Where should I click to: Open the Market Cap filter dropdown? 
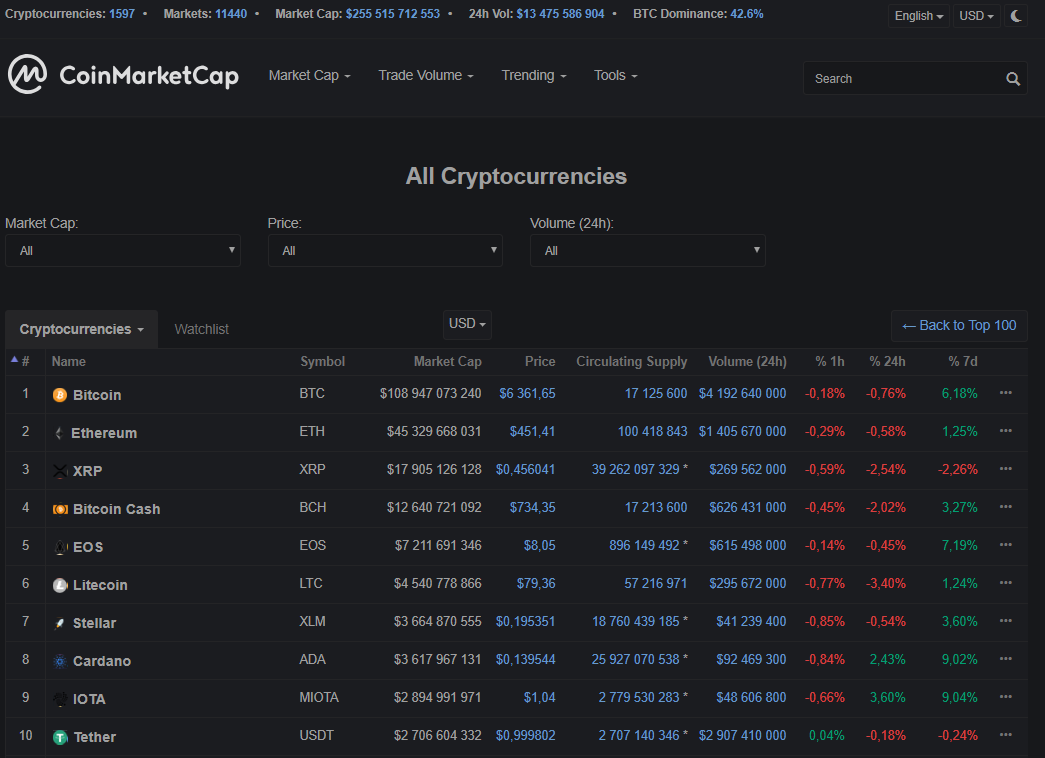tap(123, 250)
